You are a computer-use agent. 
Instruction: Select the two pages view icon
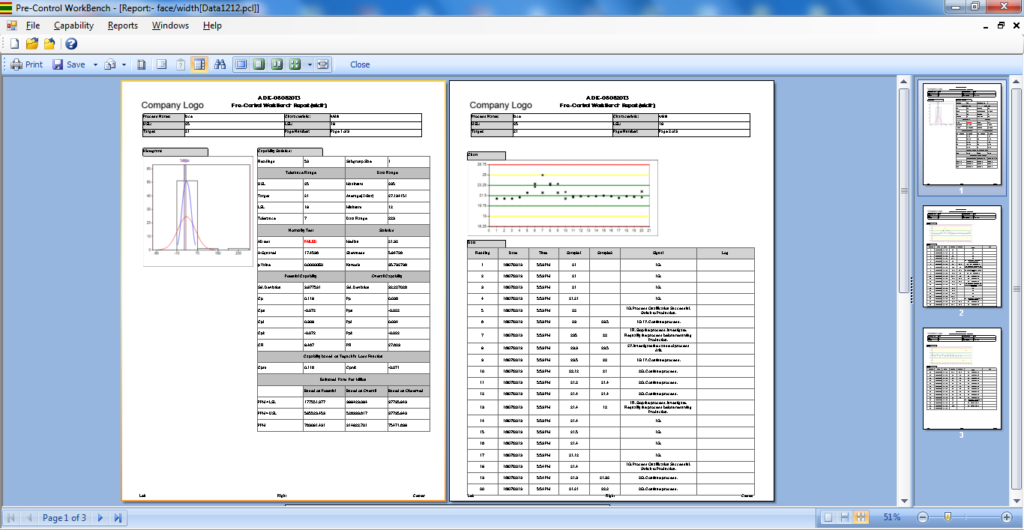point(277,65)
